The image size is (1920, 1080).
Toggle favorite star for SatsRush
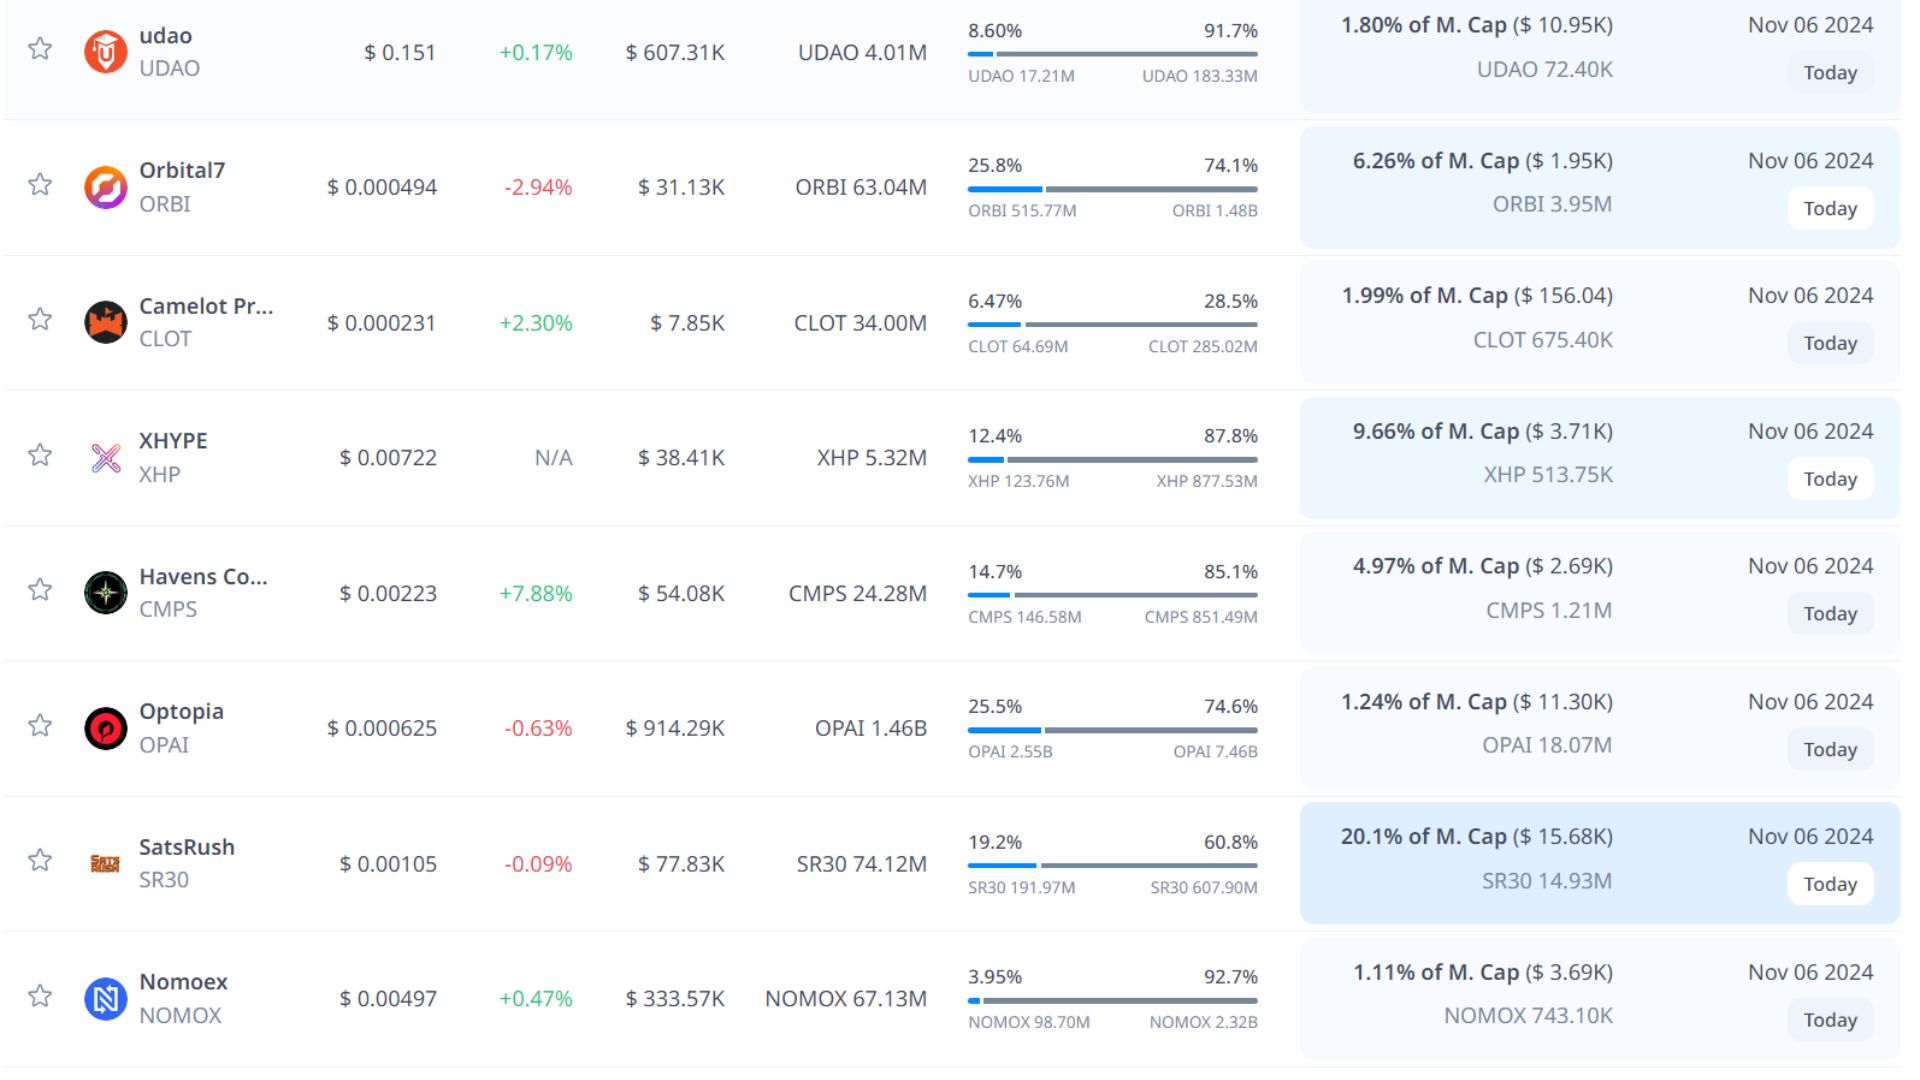40,860
